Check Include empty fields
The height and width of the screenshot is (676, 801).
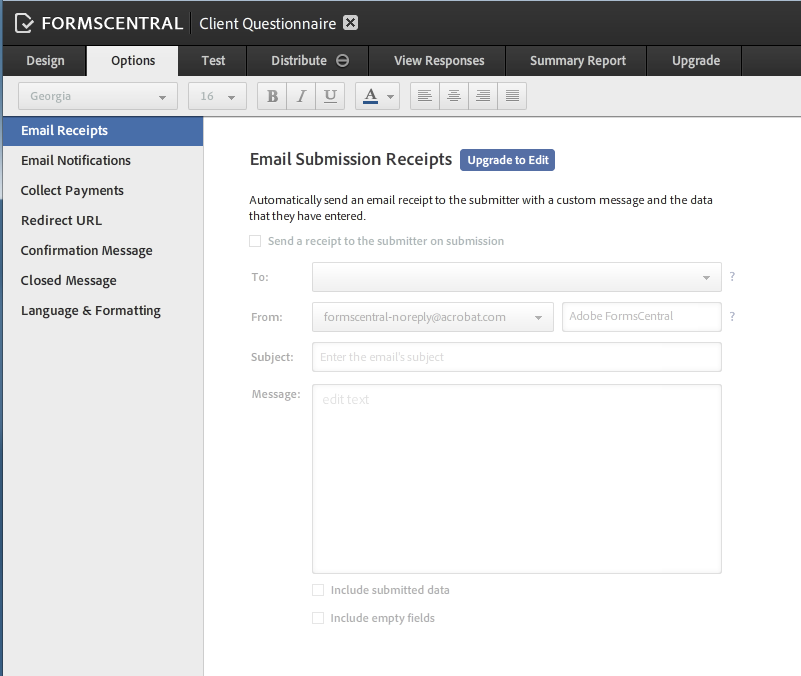(318, 618)
